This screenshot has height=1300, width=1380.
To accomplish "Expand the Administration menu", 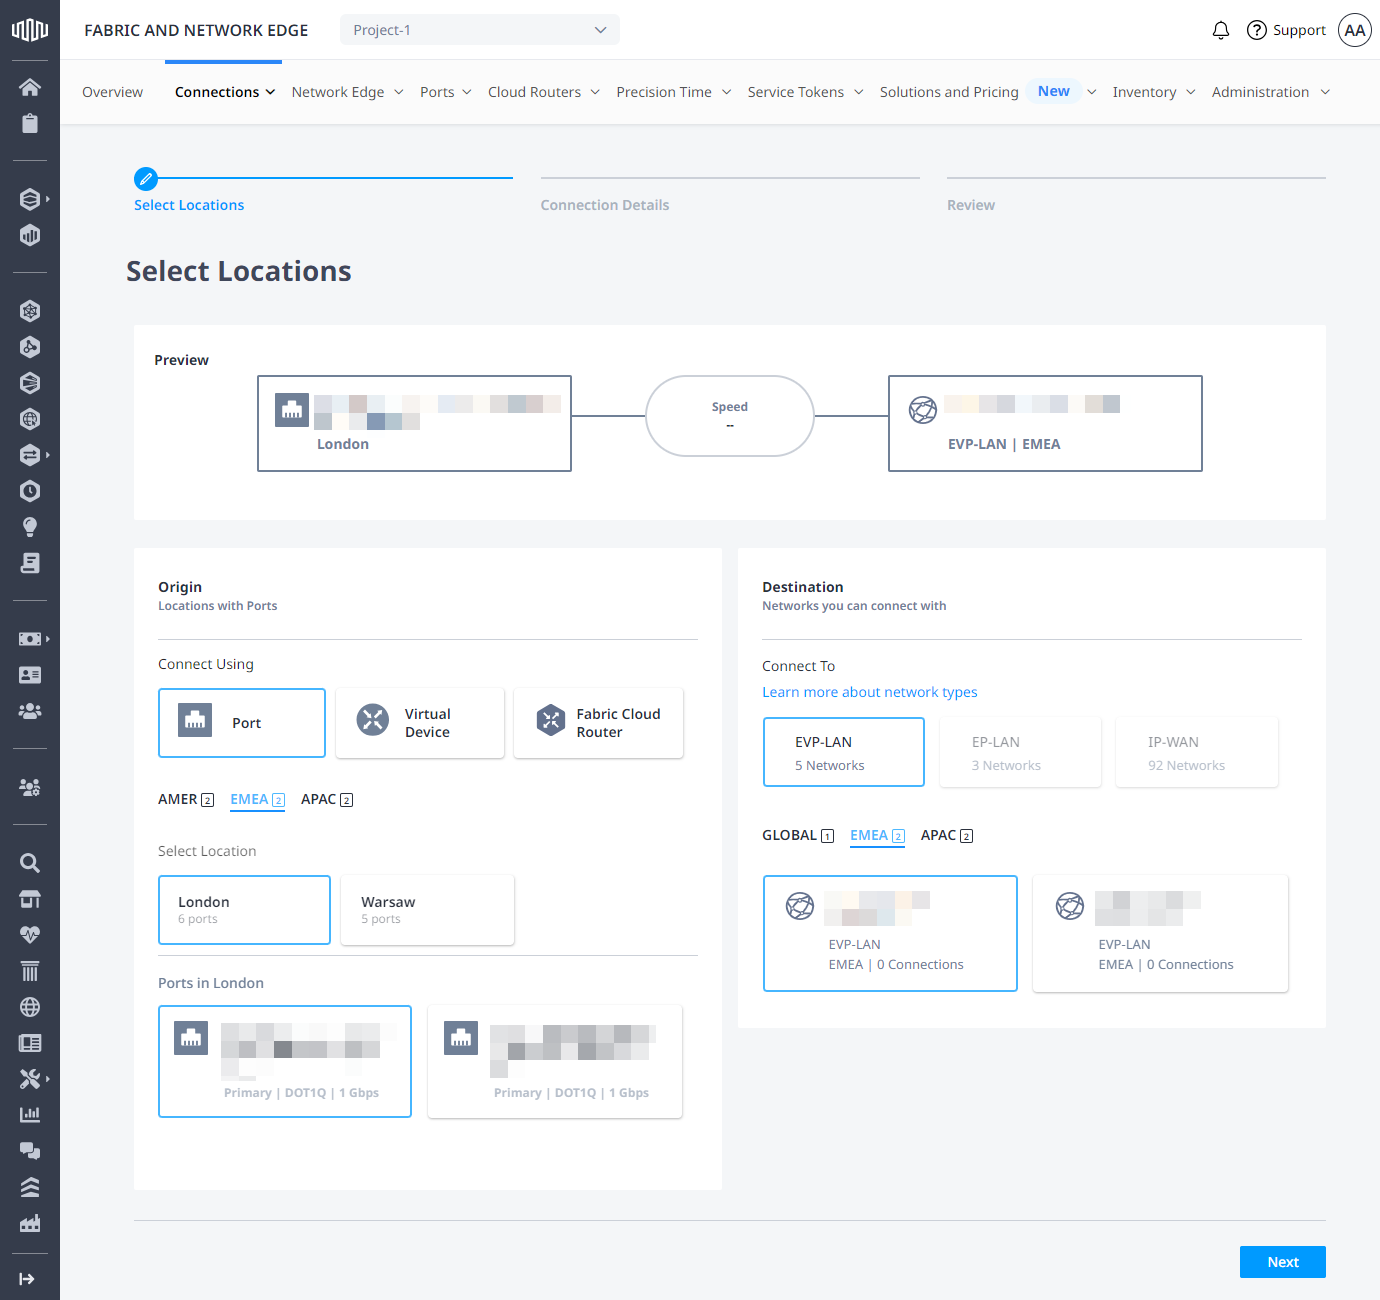I will (x=1271, y=92).
